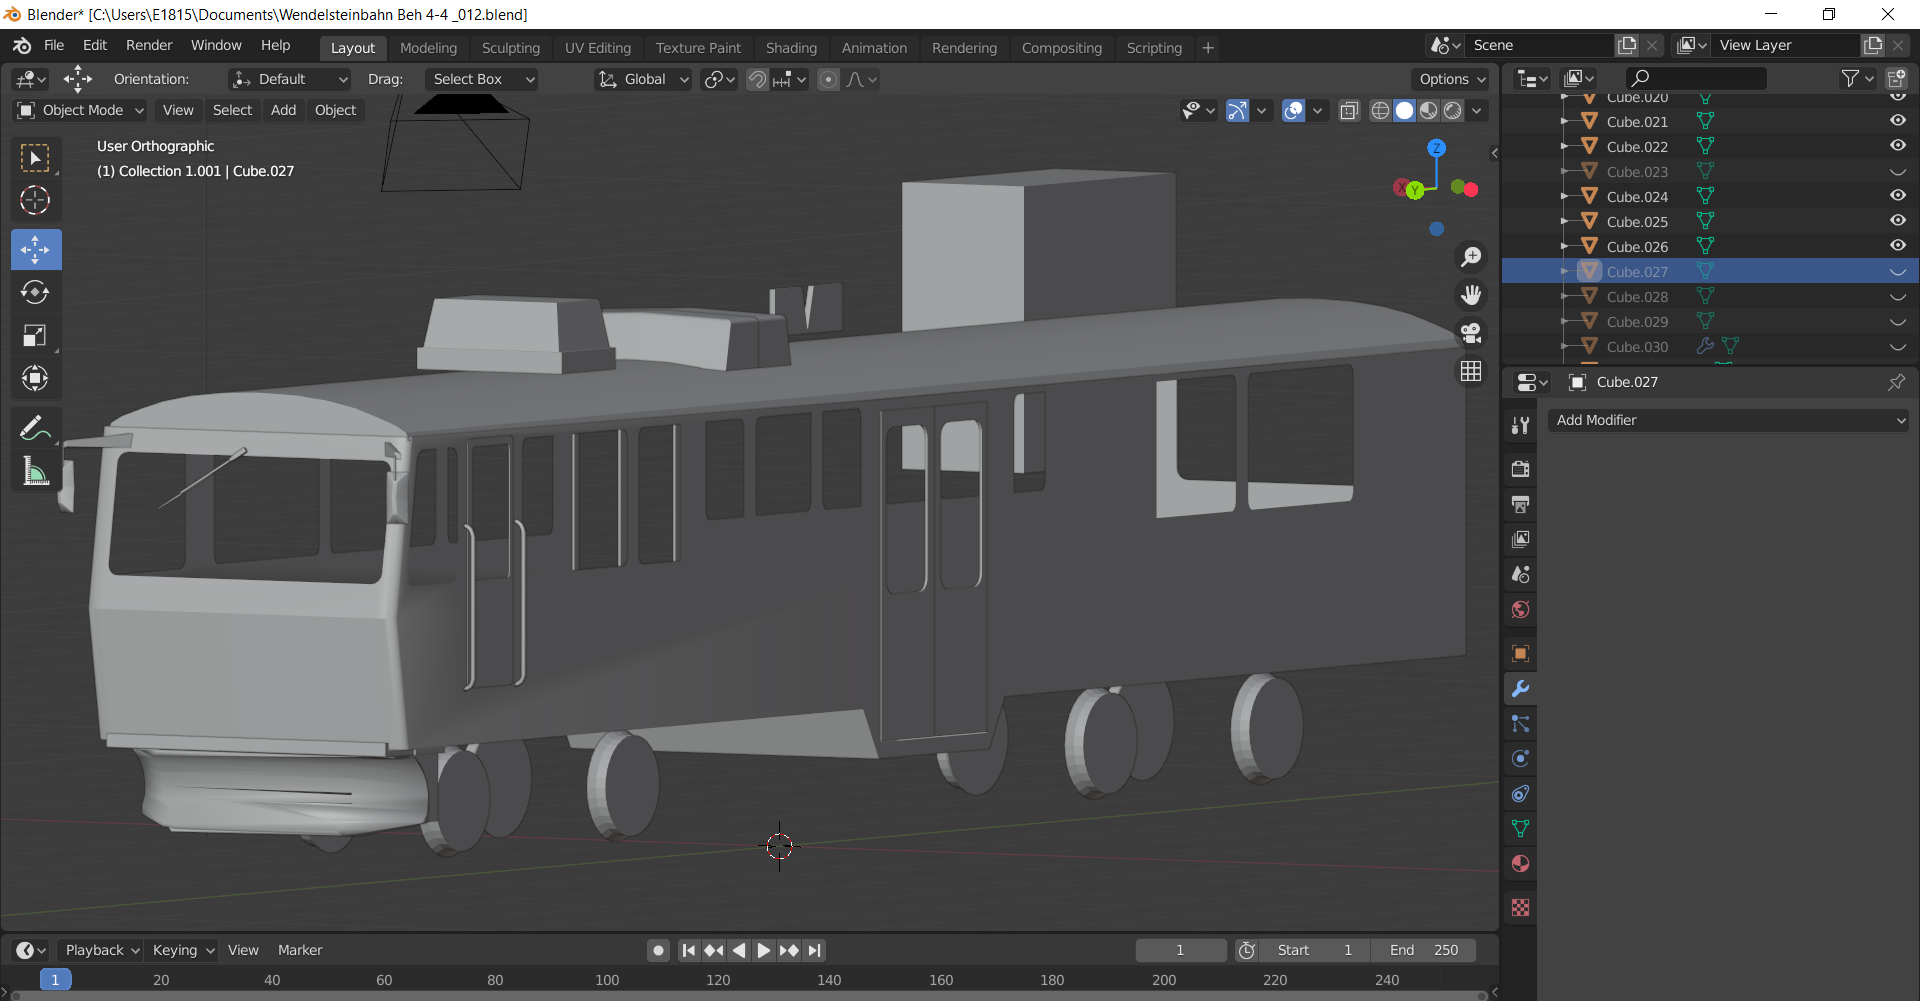Viewport: 1920px width, 1001px height.
Task: Select the Scale tool in the toolbar
Action: point(35,335)
